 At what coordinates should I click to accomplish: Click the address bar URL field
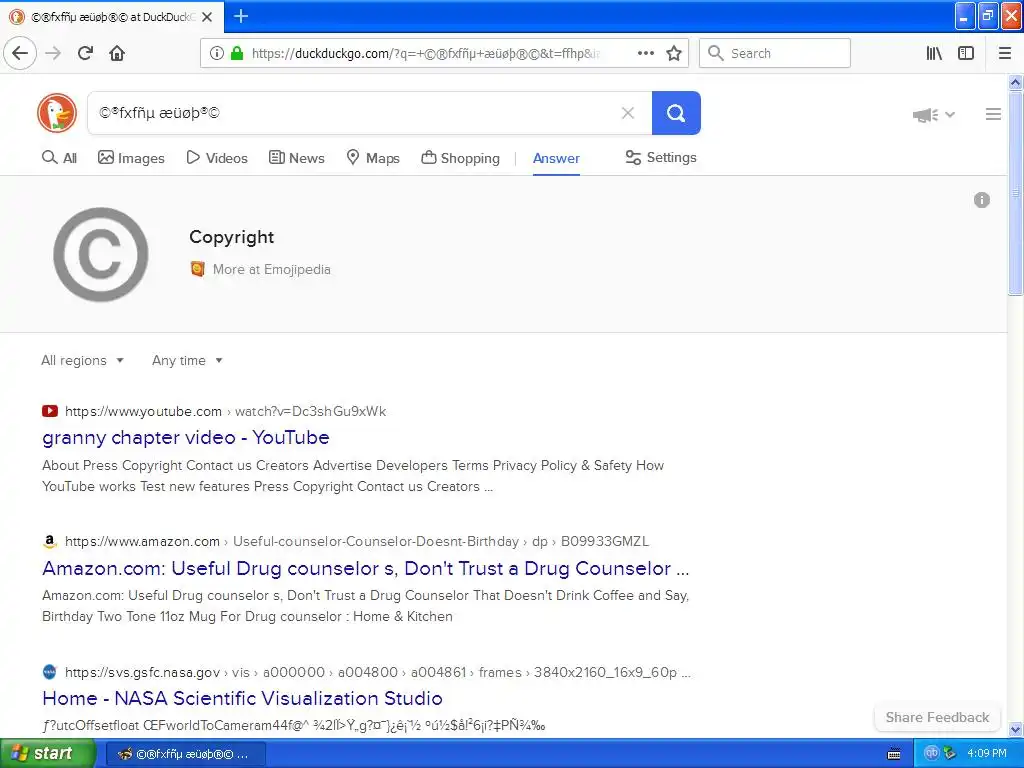pos(424,54)
